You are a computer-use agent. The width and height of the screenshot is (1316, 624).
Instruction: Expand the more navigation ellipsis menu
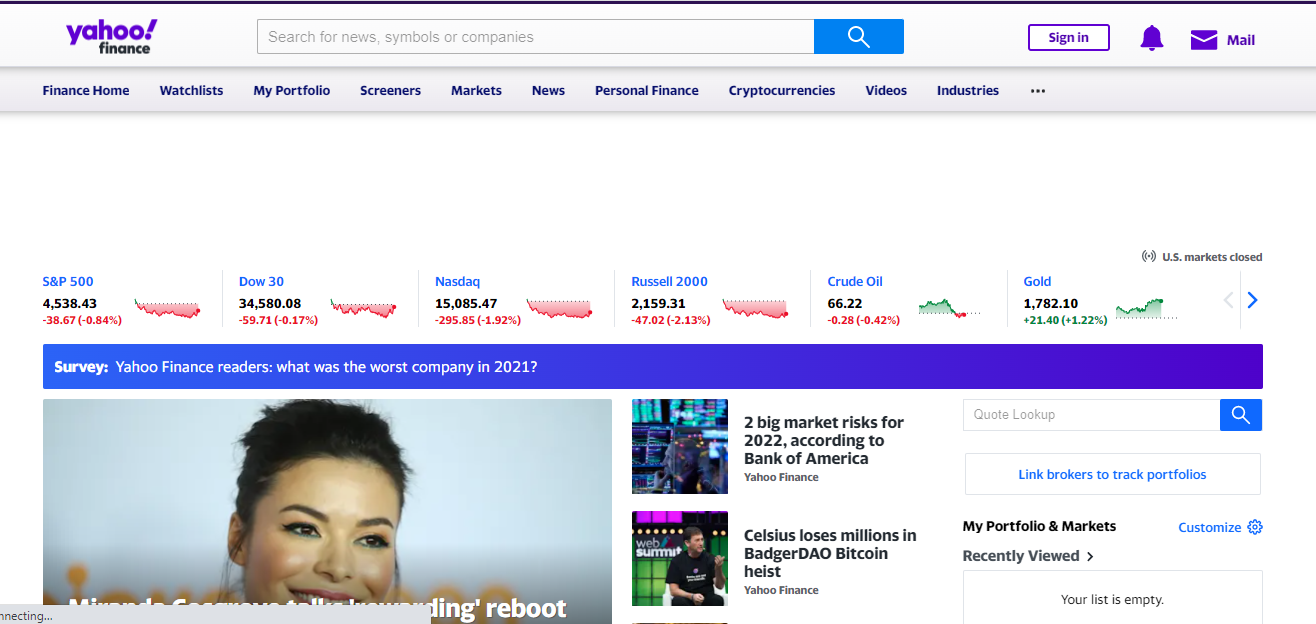coord(1038,90)
